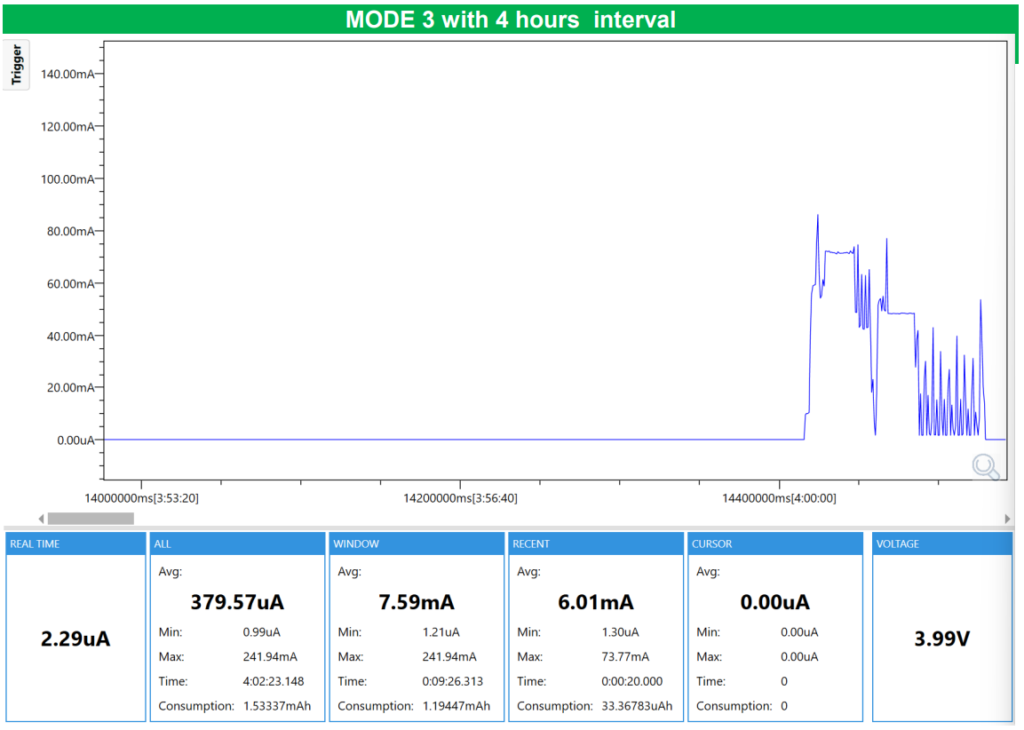Screen dimensions: 1024x730
Task: Open the Trigger side tab
Action: (x=17, y=65)
